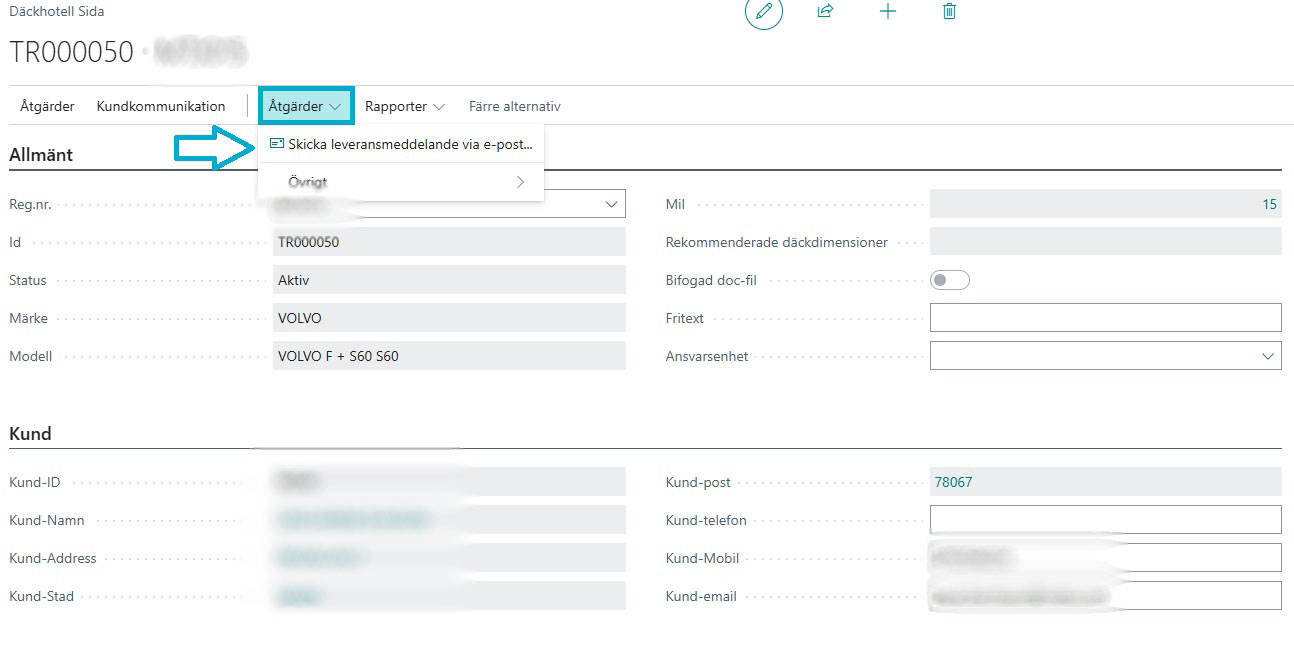Click Färre alternativ
1294x650 pixels.
coord(514,106)
